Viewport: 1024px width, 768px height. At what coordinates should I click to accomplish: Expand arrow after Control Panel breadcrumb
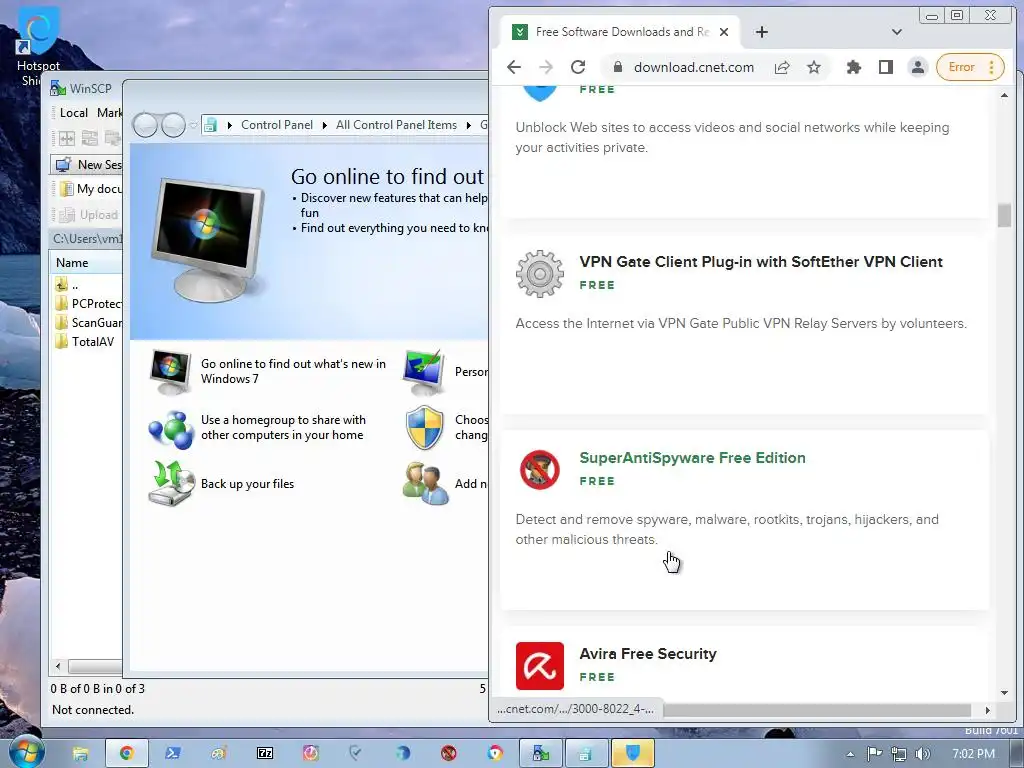tap(325, 125)
